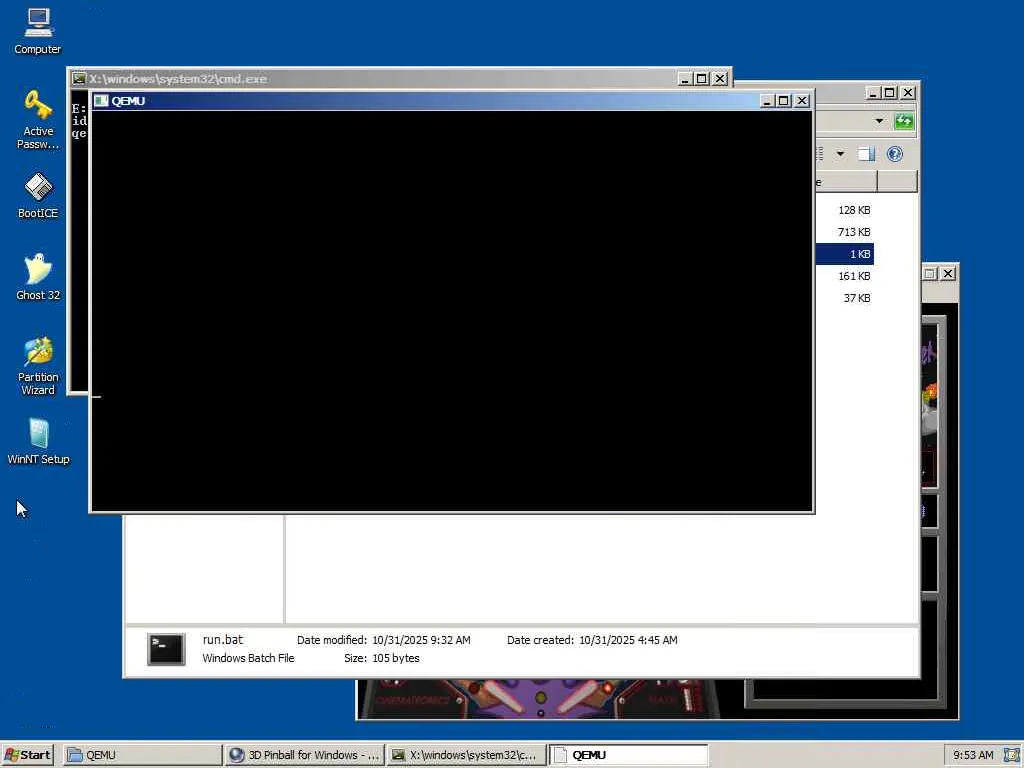The image size is (1024, 768).
Task: Minimize the Explorer window
Action: pyautogui.click(x=872, y=93)
